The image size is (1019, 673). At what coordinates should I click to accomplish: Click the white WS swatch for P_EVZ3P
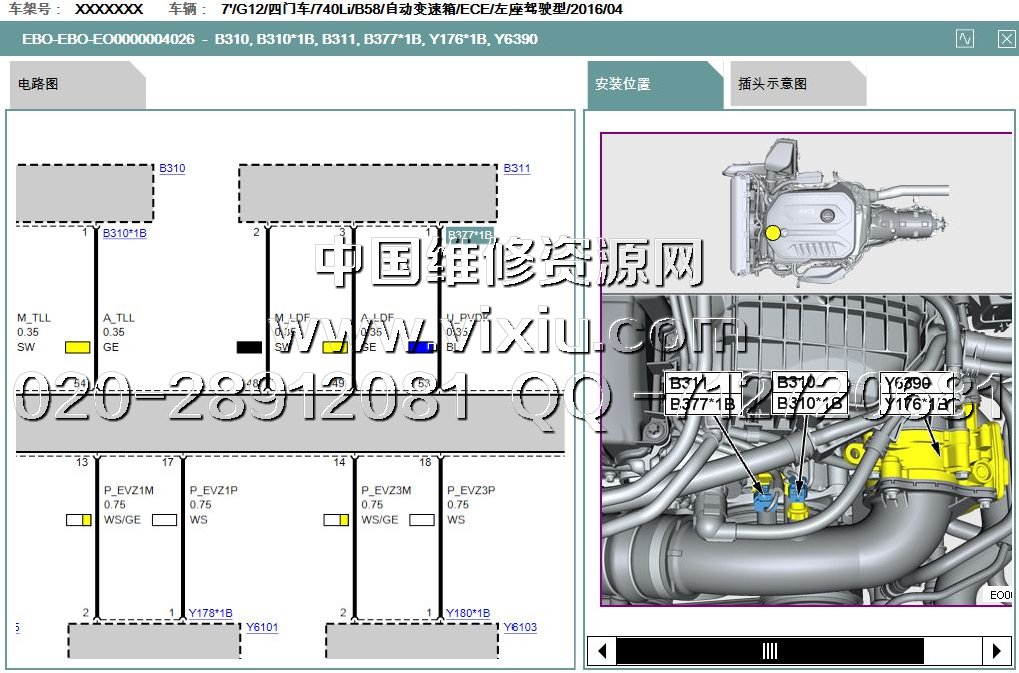point(421,520)
